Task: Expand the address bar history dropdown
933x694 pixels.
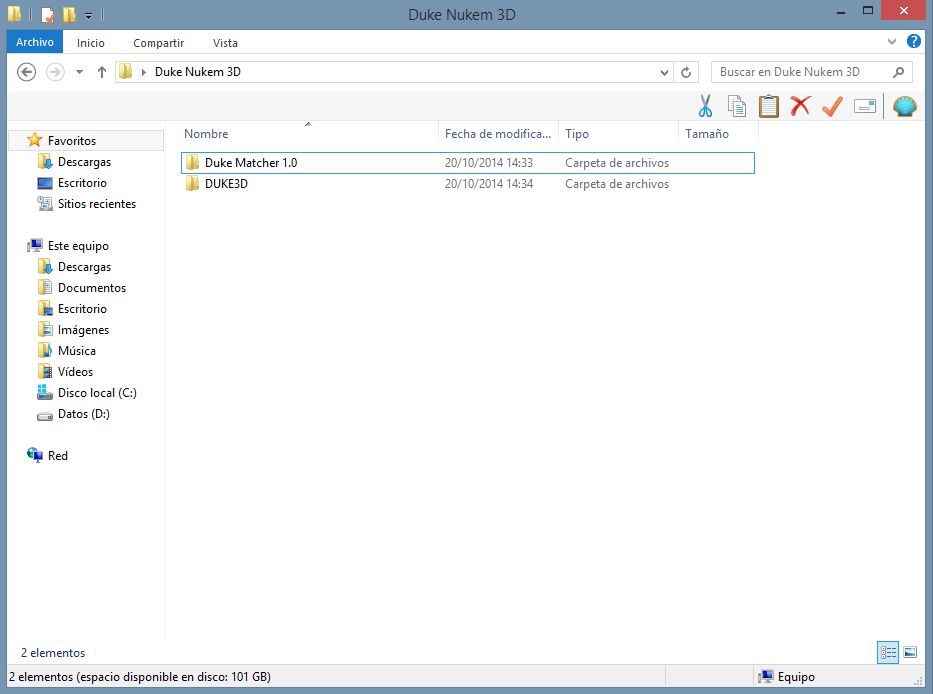Action: click(x=664, y=72)
